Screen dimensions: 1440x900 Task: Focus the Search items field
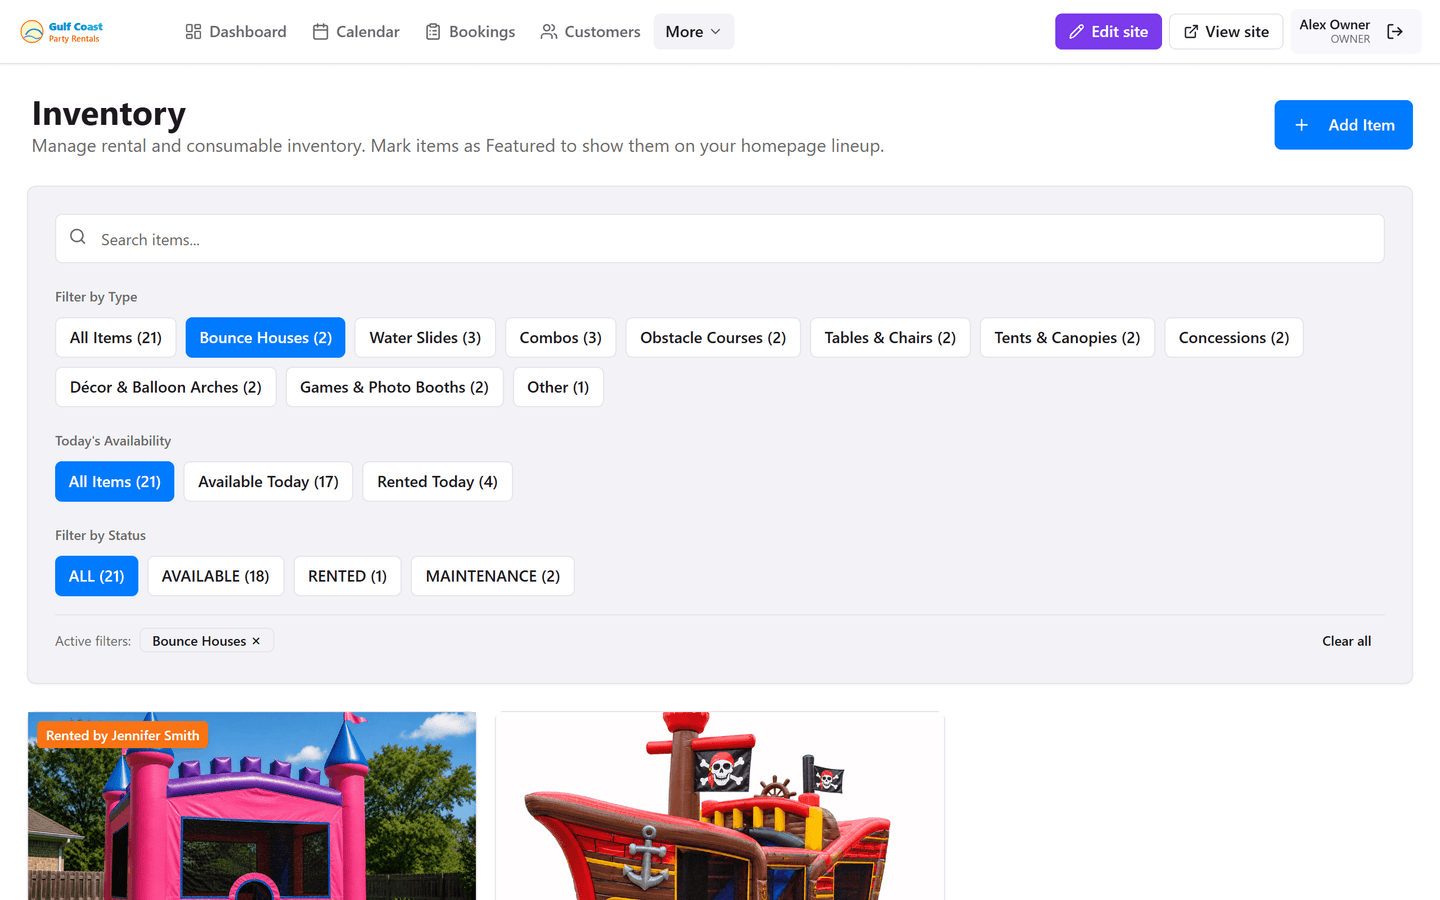pos(720,239)
